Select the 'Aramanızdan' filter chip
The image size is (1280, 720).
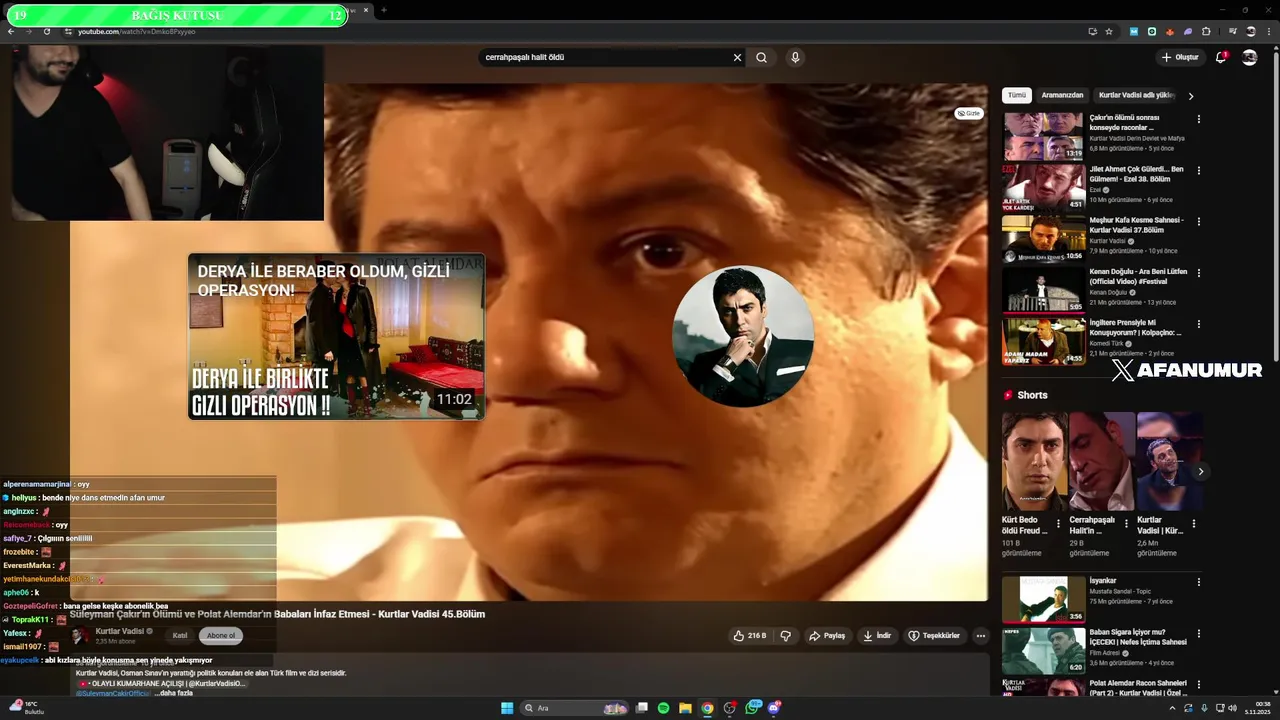(1062, 95)
